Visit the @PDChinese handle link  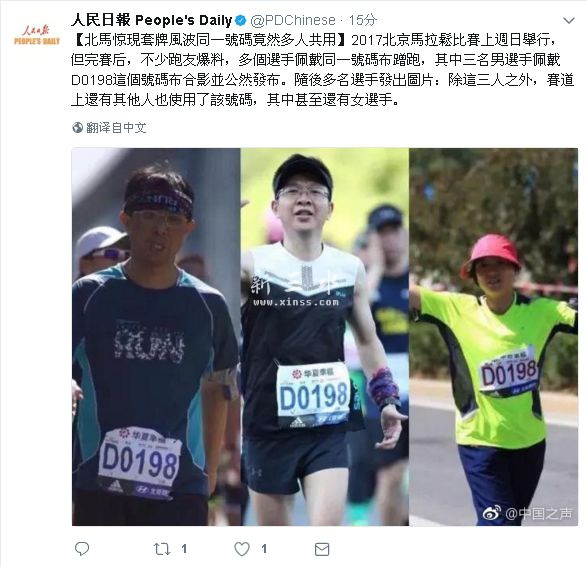[x=293, y=20]
